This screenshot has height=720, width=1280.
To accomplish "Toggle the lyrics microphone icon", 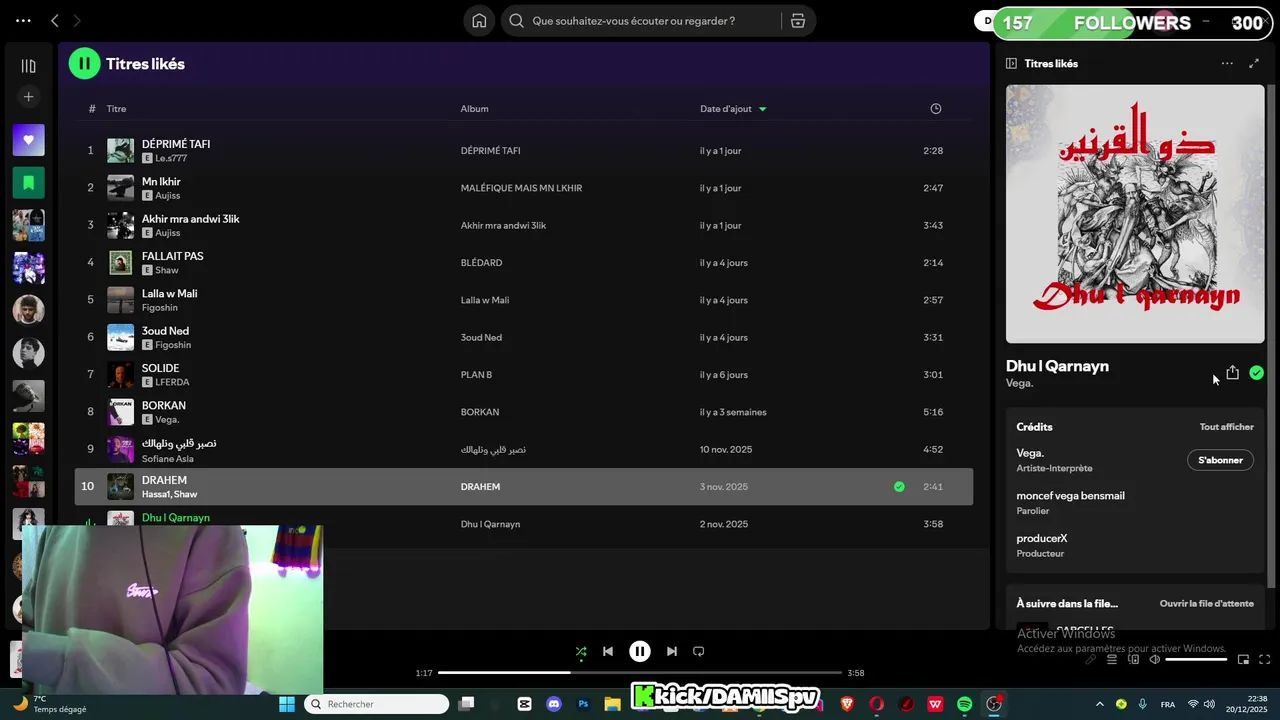I will coord(1090,659).
